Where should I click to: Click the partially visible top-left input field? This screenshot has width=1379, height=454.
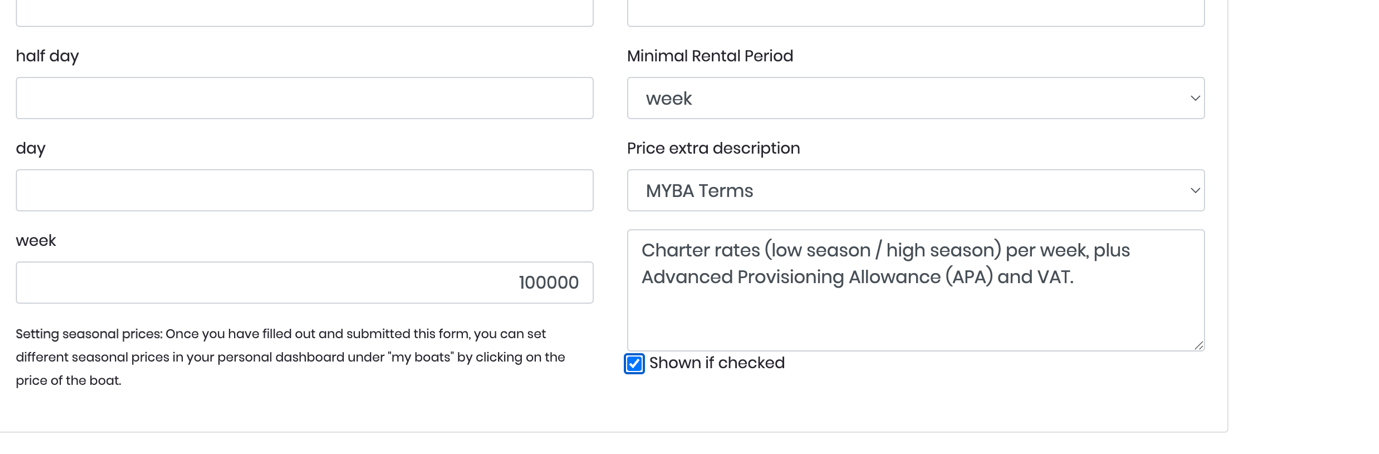(304, 13)
